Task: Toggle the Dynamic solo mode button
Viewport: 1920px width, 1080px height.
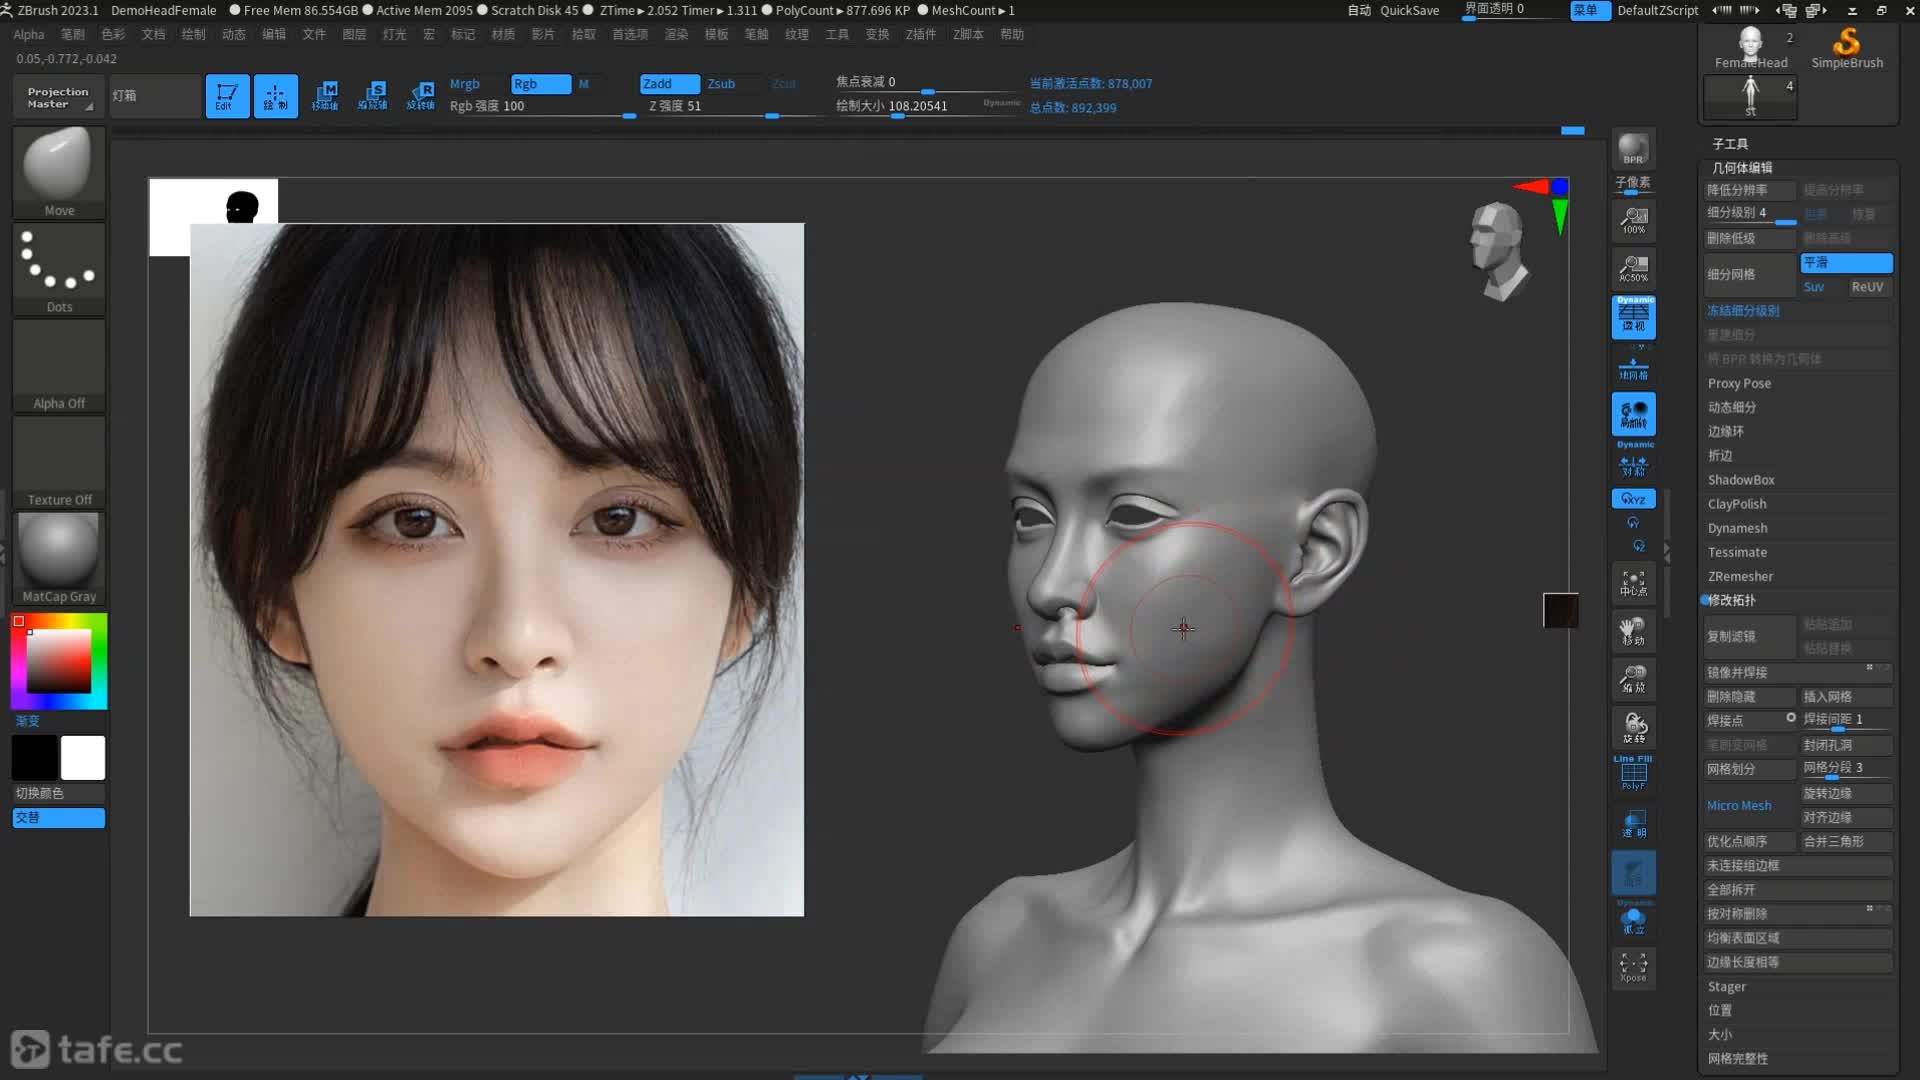Action: coord(1633,918)
